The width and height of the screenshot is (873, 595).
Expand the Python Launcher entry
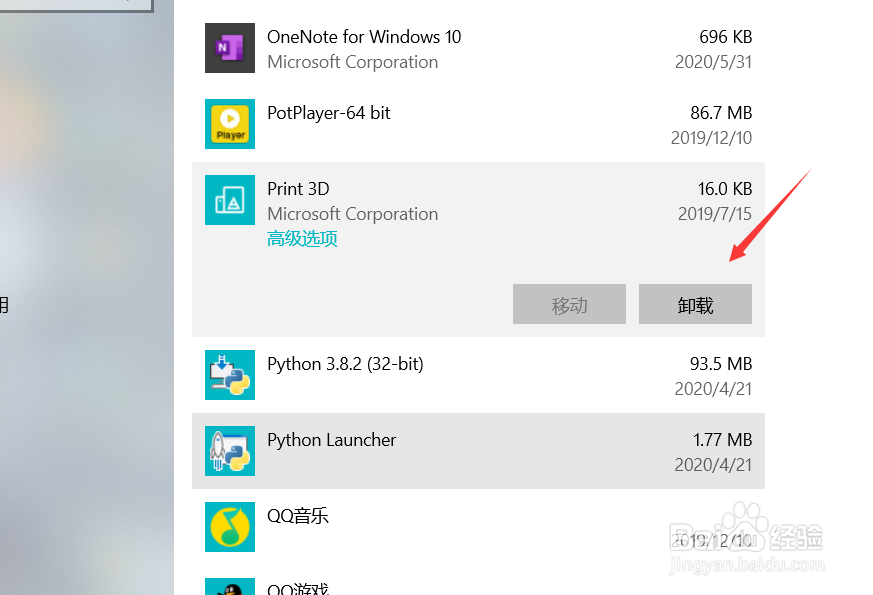[x=478, y=451]
